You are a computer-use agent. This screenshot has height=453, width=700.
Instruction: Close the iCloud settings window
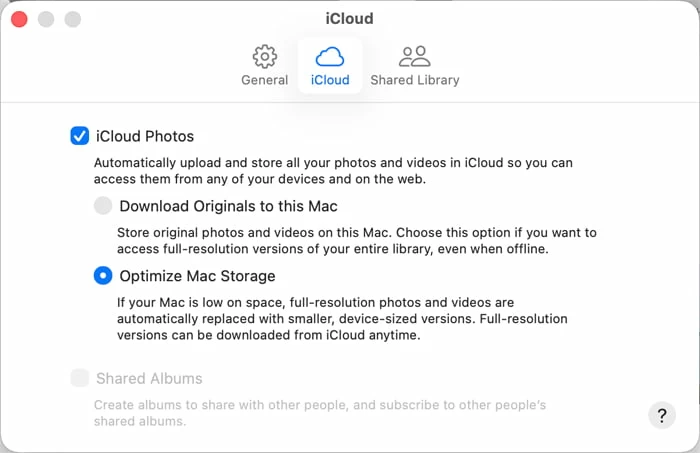point(20,19)
